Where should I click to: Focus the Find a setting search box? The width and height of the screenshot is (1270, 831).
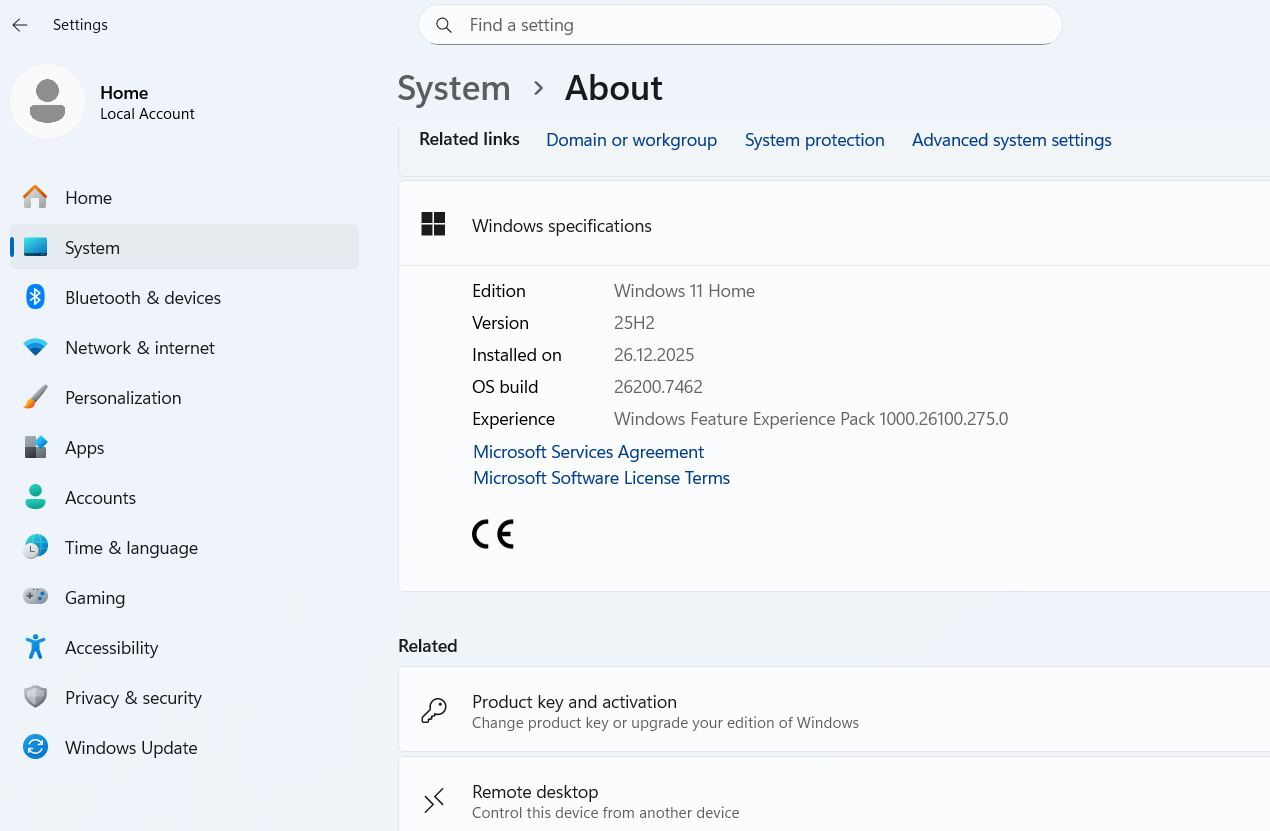tap(740, 25)
